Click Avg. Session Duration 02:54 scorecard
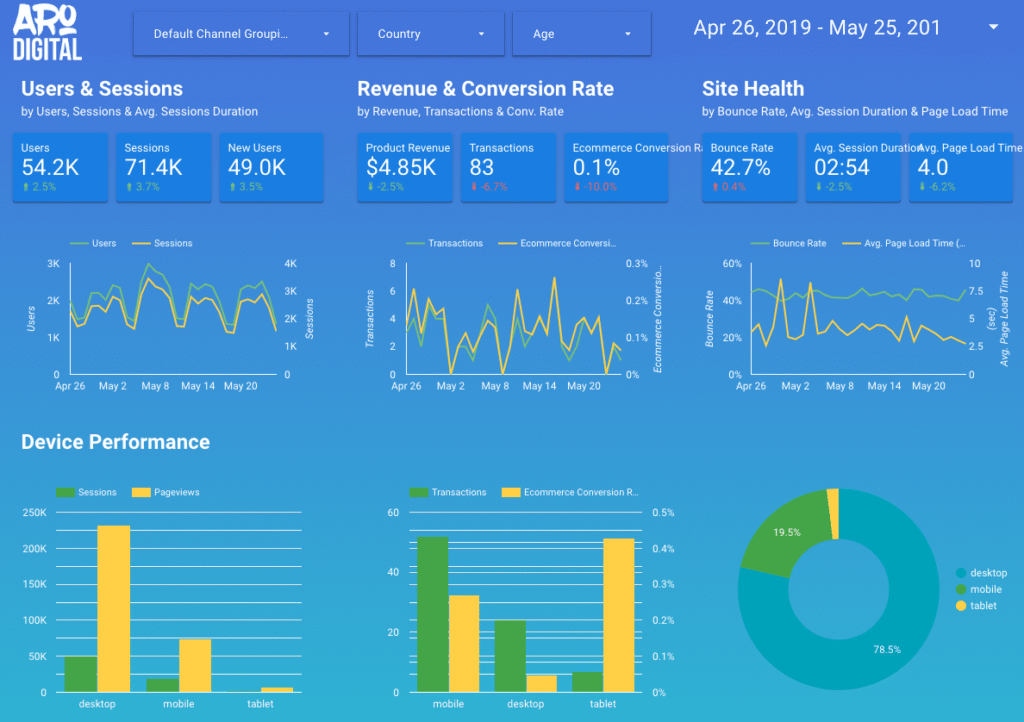The width and height of the screenshot is (1024, 722). [x=853, y=168]
